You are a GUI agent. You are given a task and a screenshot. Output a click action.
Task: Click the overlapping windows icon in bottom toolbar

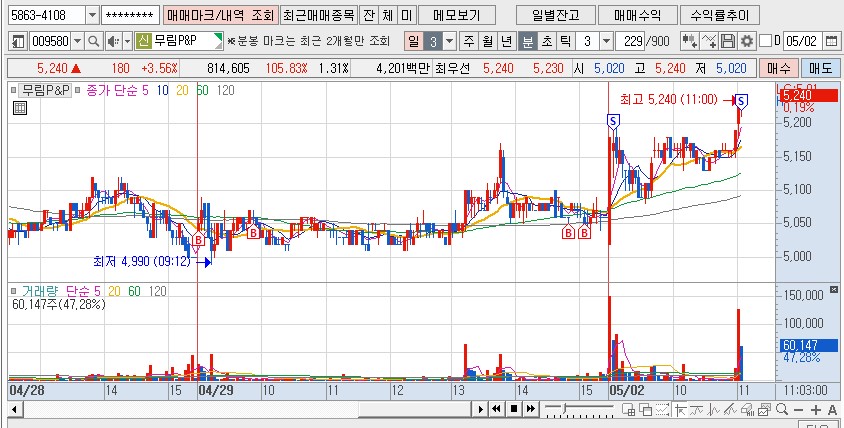pos(646,410)
